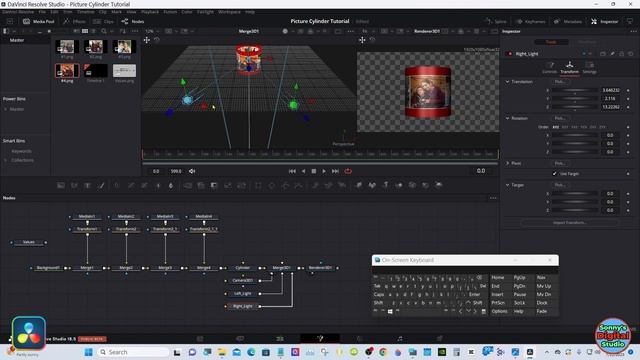Collapse the Target section
Viewport: 640px width, 360px height.
click(507, 185)
